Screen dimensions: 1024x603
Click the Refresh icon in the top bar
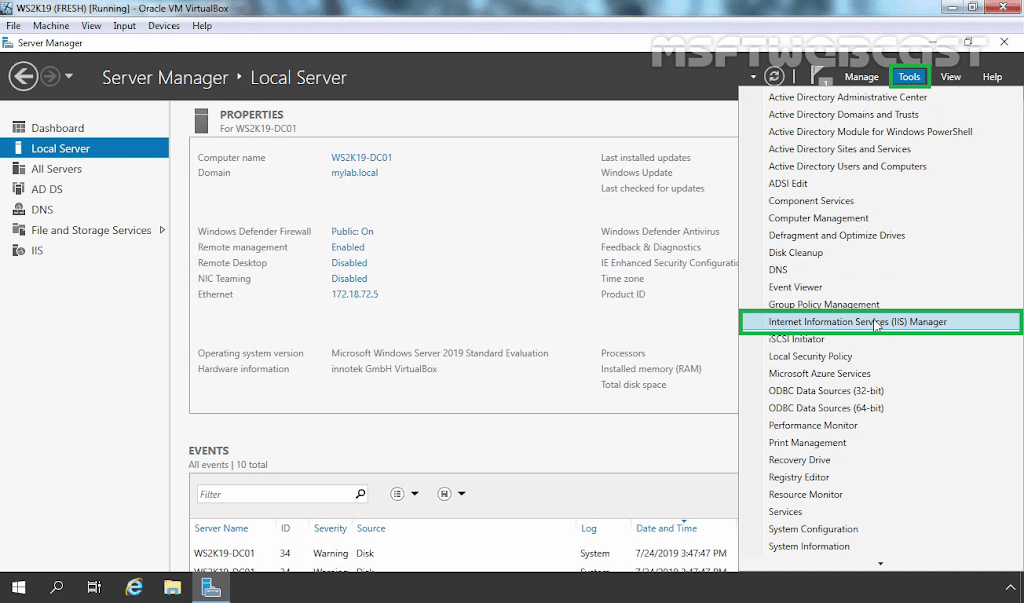pos(774,75)
